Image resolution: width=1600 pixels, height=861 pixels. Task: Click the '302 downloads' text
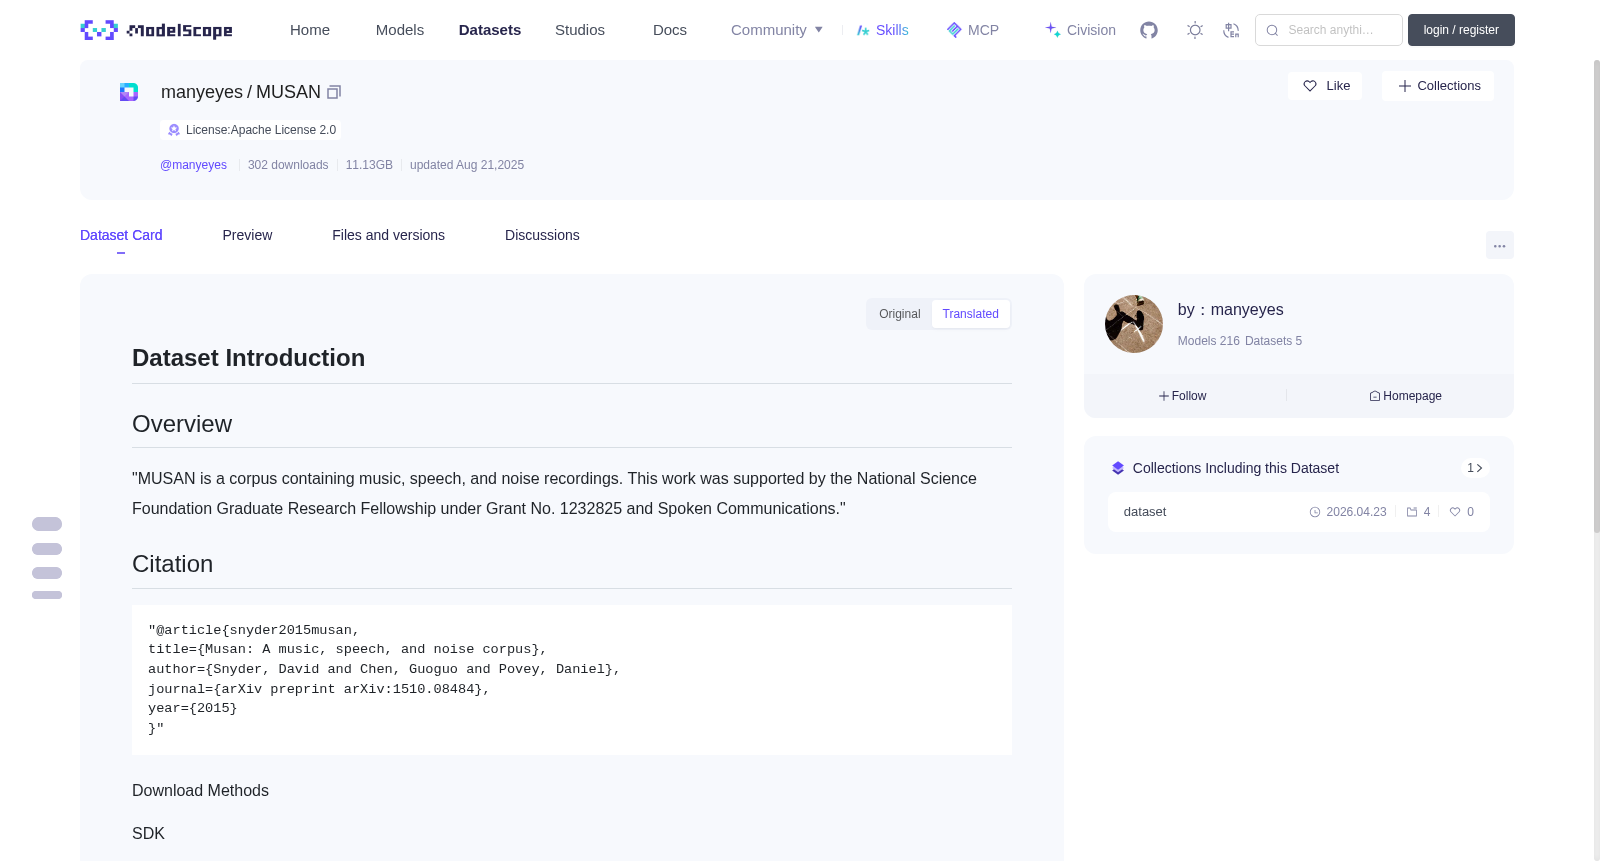pos(288,165)
